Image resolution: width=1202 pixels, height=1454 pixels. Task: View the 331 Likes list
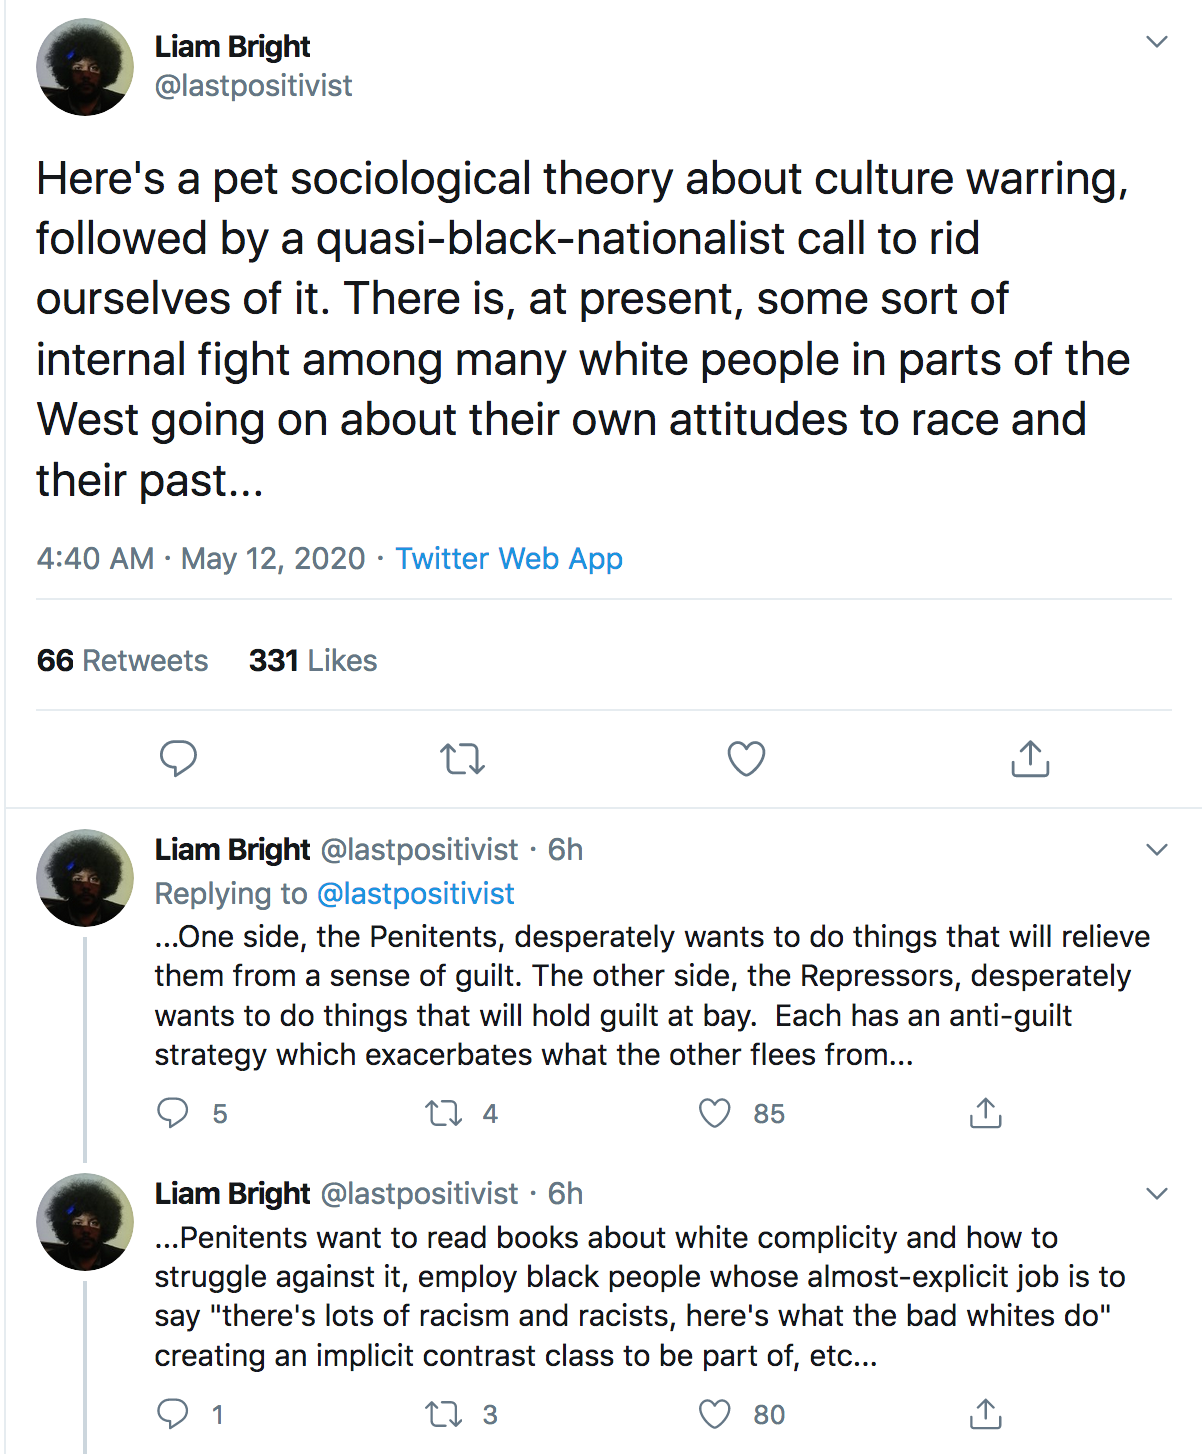pyautogui.click(x=313, y=661)
